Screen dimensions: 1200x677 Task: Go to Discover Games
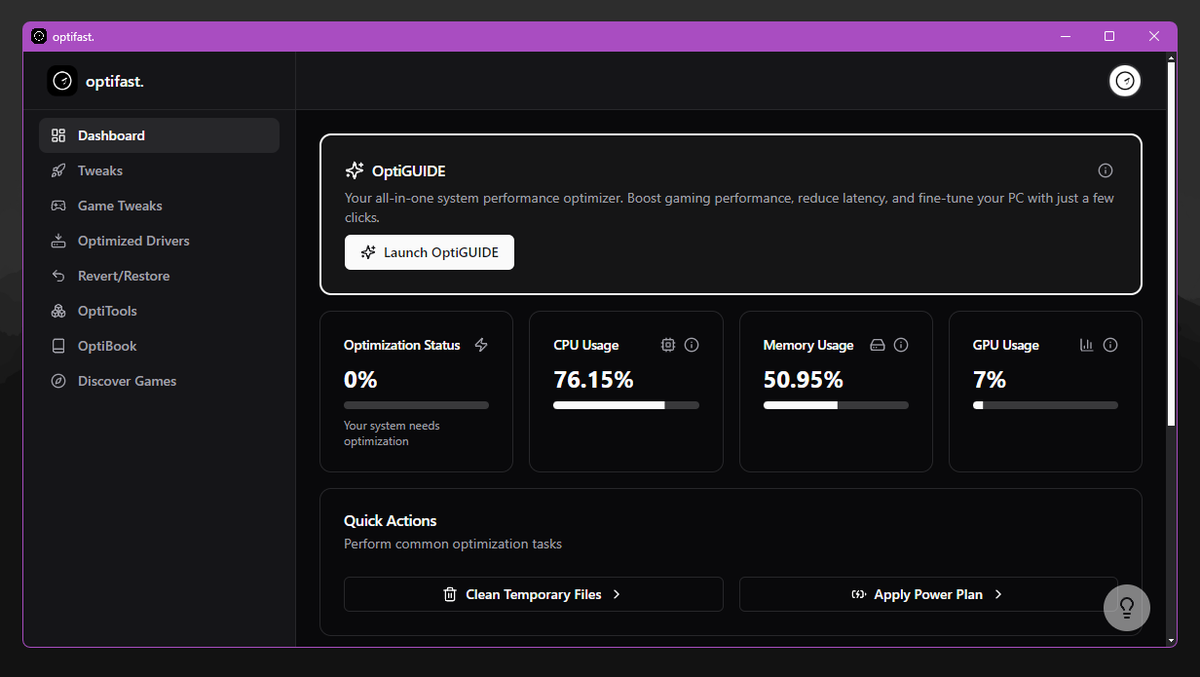point(159,381)
